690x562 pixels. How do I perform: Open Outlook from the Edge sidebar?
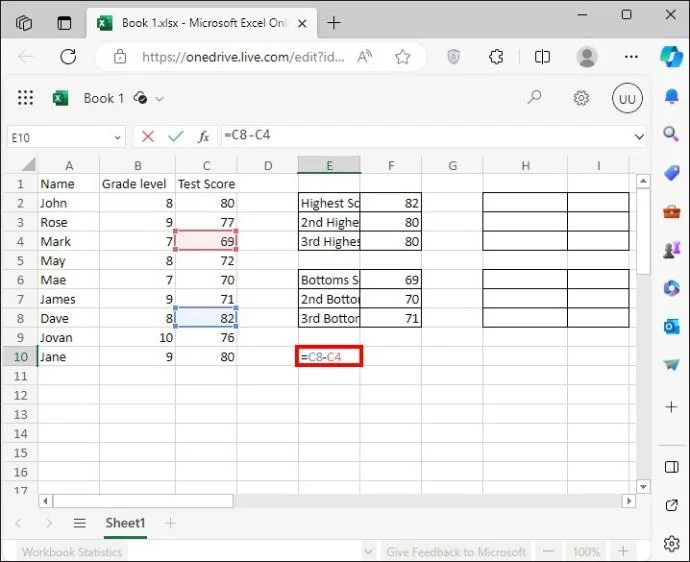click(x=672, y=327)
